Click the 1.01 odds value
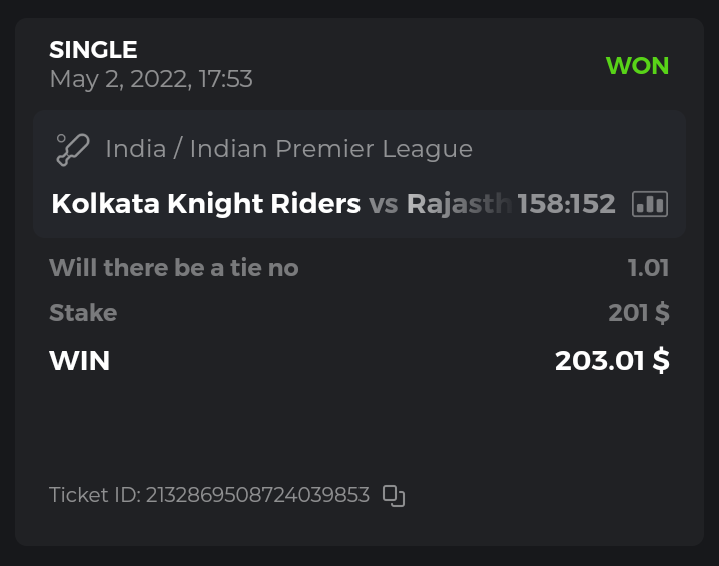 tap(648, 268)
